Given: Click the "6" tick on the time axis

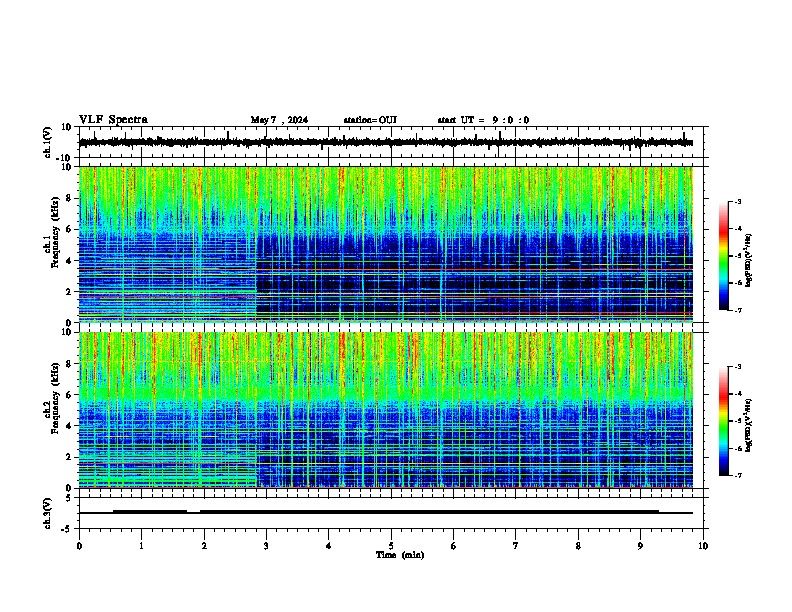Looking at the screenshot, I should 454,546.
